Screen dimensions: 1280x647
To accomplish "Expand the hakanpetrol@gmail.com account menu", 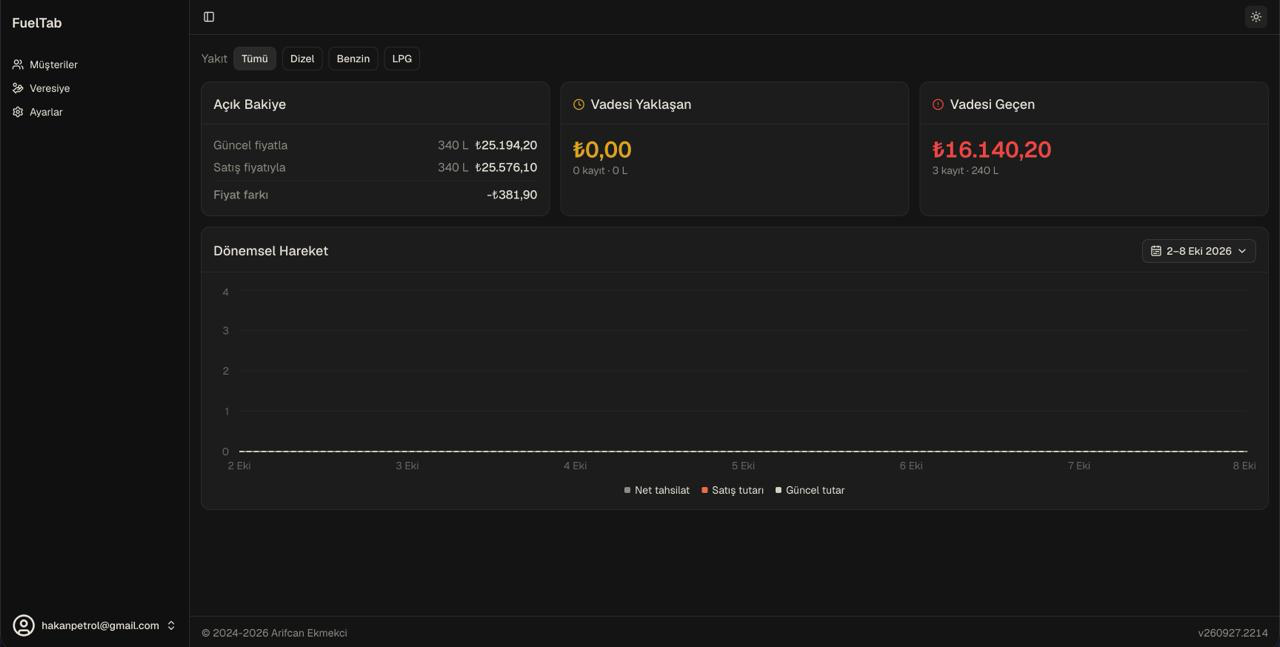I will point(94,626).
